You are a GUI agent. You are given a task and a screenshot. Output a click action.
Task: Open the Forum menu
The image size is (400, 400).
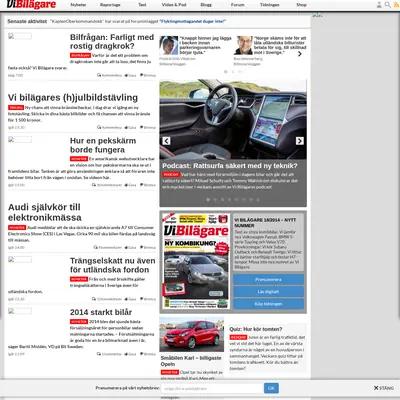point(238,5)
